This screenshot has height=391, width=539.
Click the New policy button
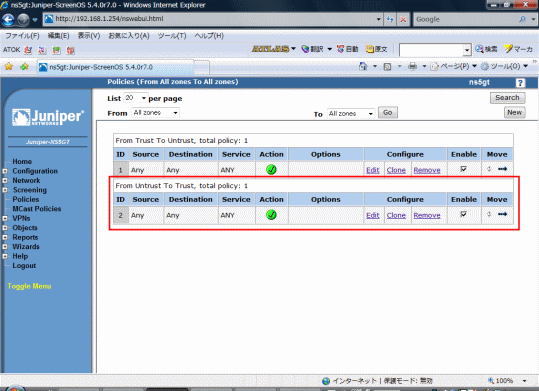(x=515, y=112)
